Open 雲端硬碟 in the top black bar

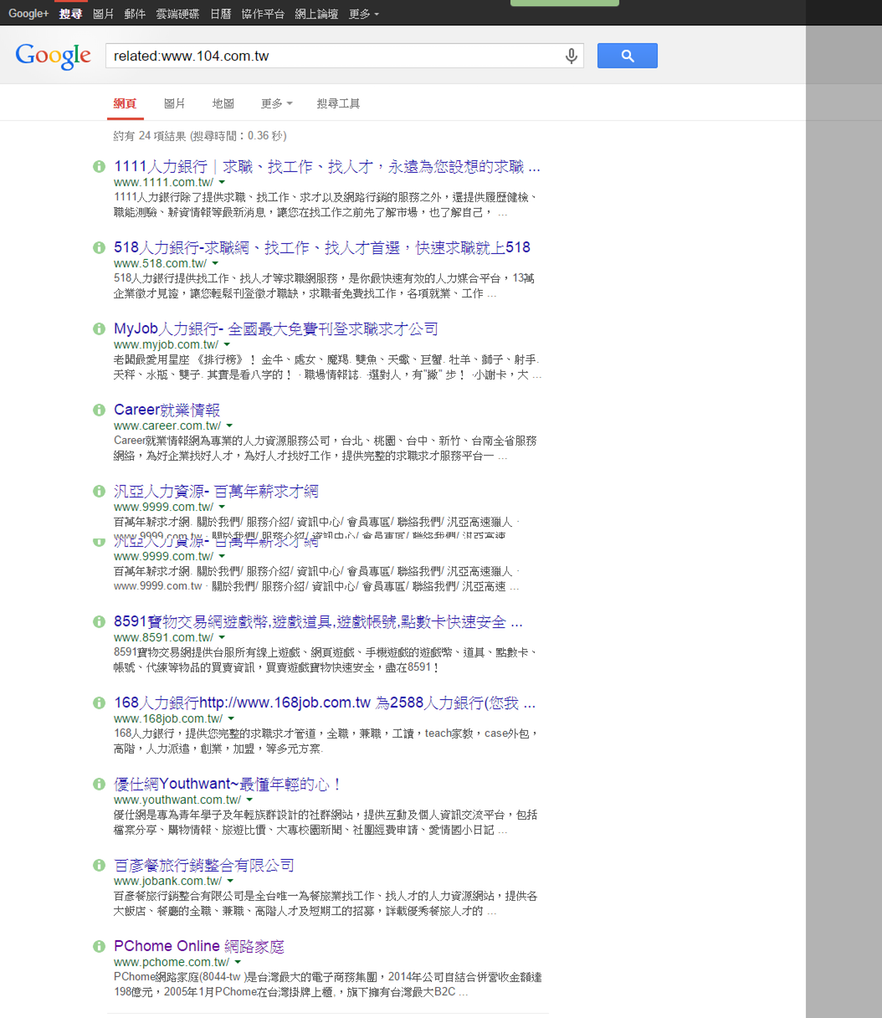coord(177,14)
